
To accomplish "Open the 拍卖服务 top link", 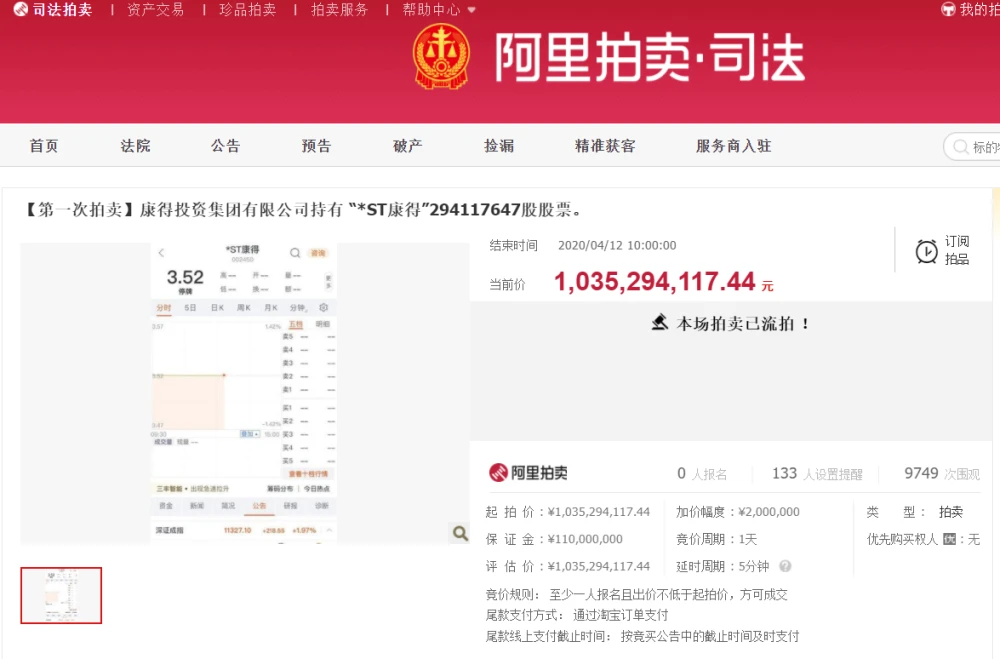I will (x=339, y=10).
